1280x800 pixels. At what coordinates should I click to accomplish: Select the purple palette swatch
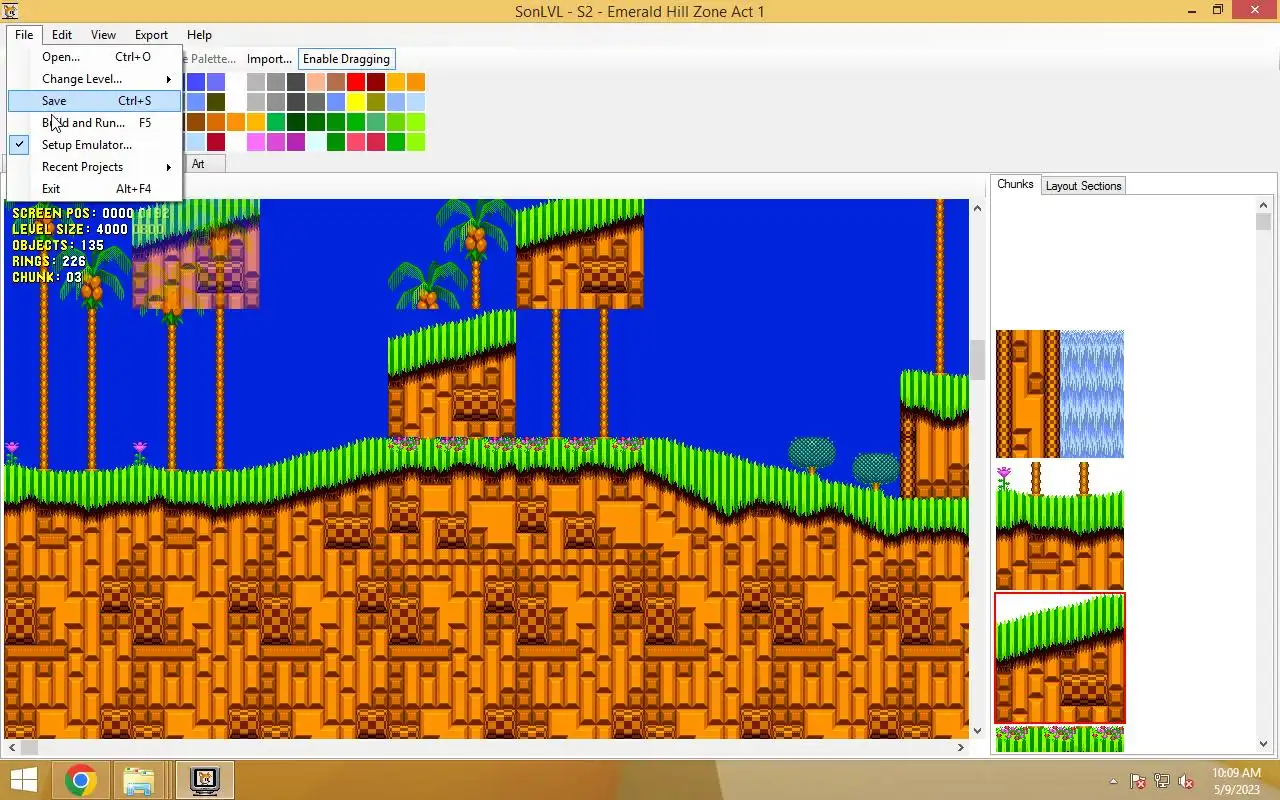pos(296,142)
